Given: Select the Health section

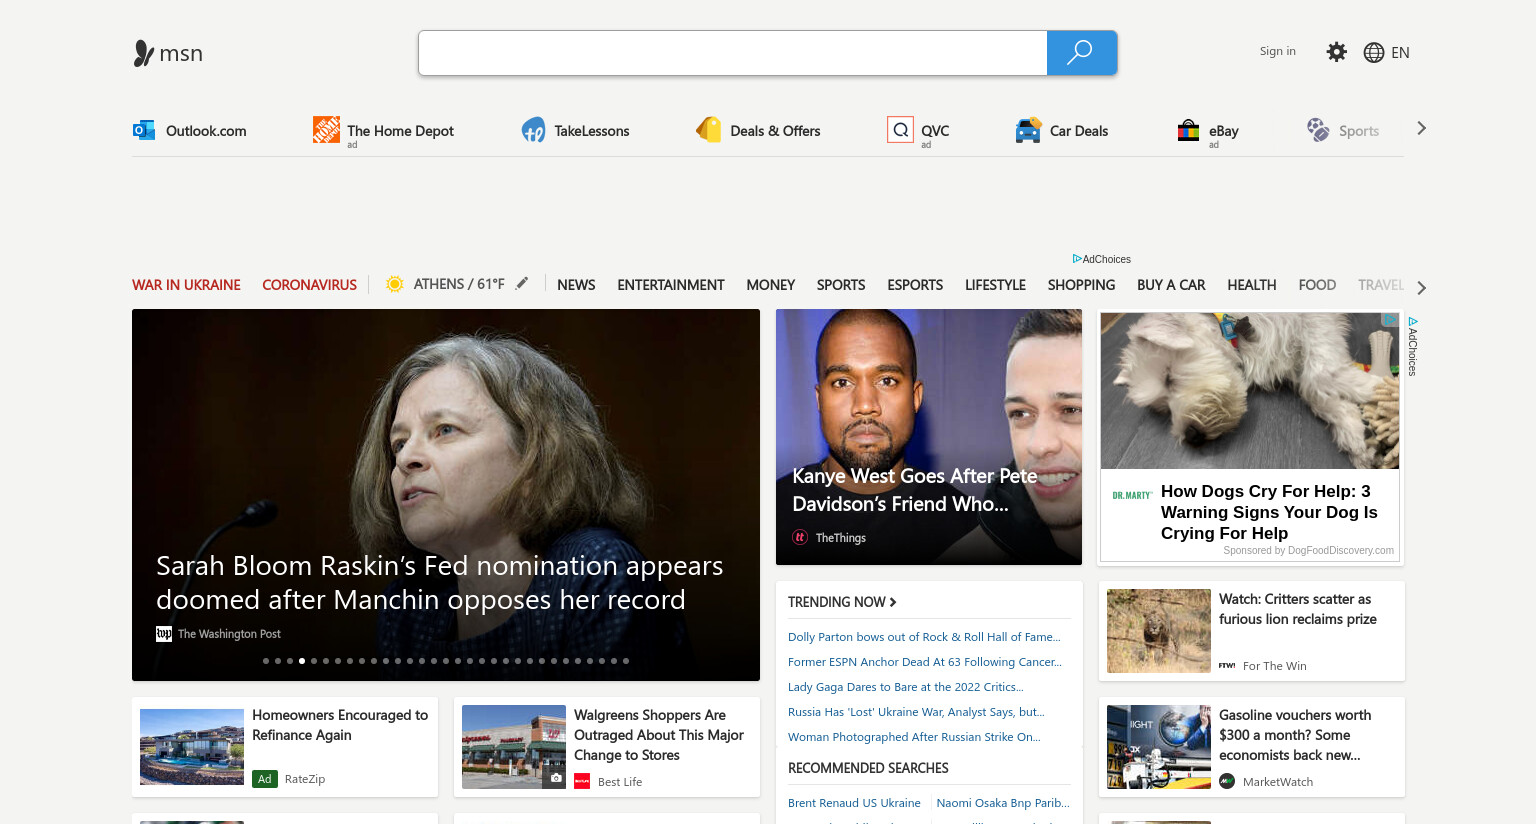Looking at the screenshot, I should click(1252, 285).
